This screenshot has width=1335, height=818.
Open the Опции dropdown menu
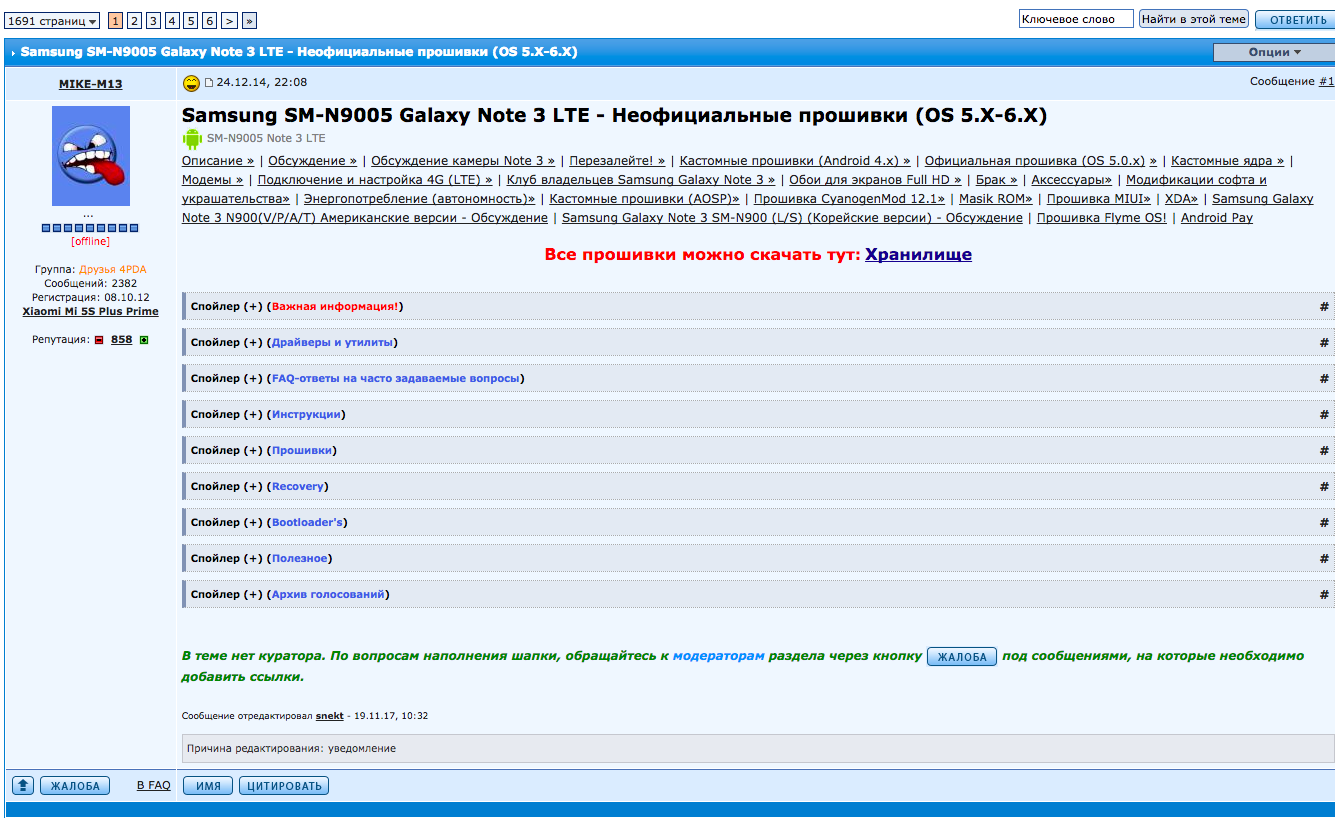pyautogui.click(x=1274, y=52)
